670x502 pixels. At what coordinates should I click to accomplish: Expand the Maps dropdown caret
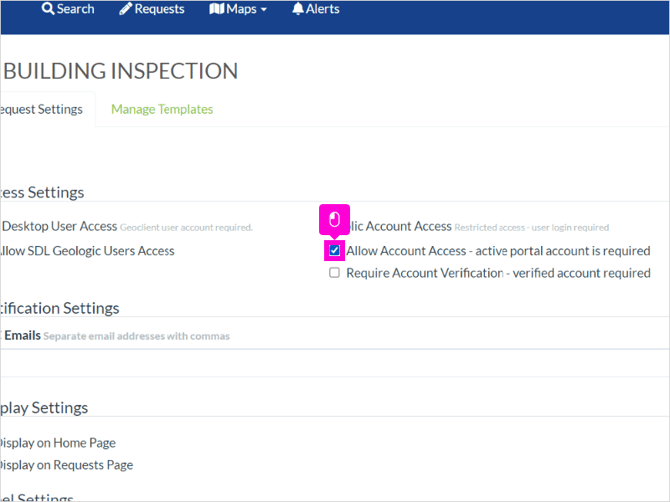point(264,9)
